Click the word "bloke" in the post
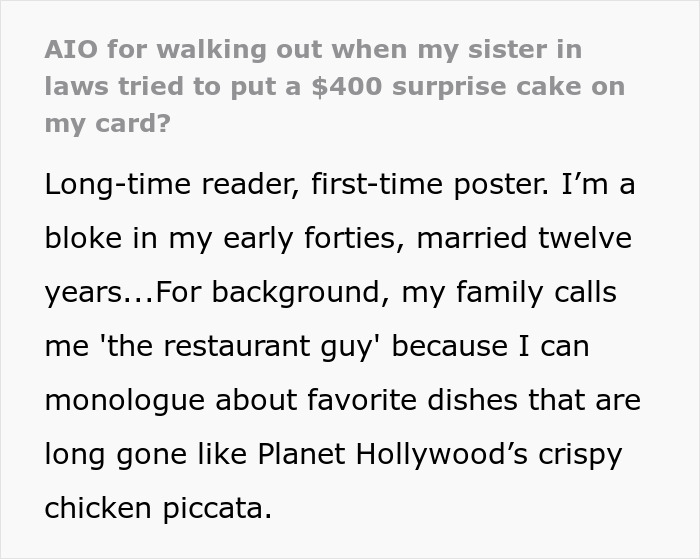The height and width of the screenshot is (559, 700). (x=83, y=238)
